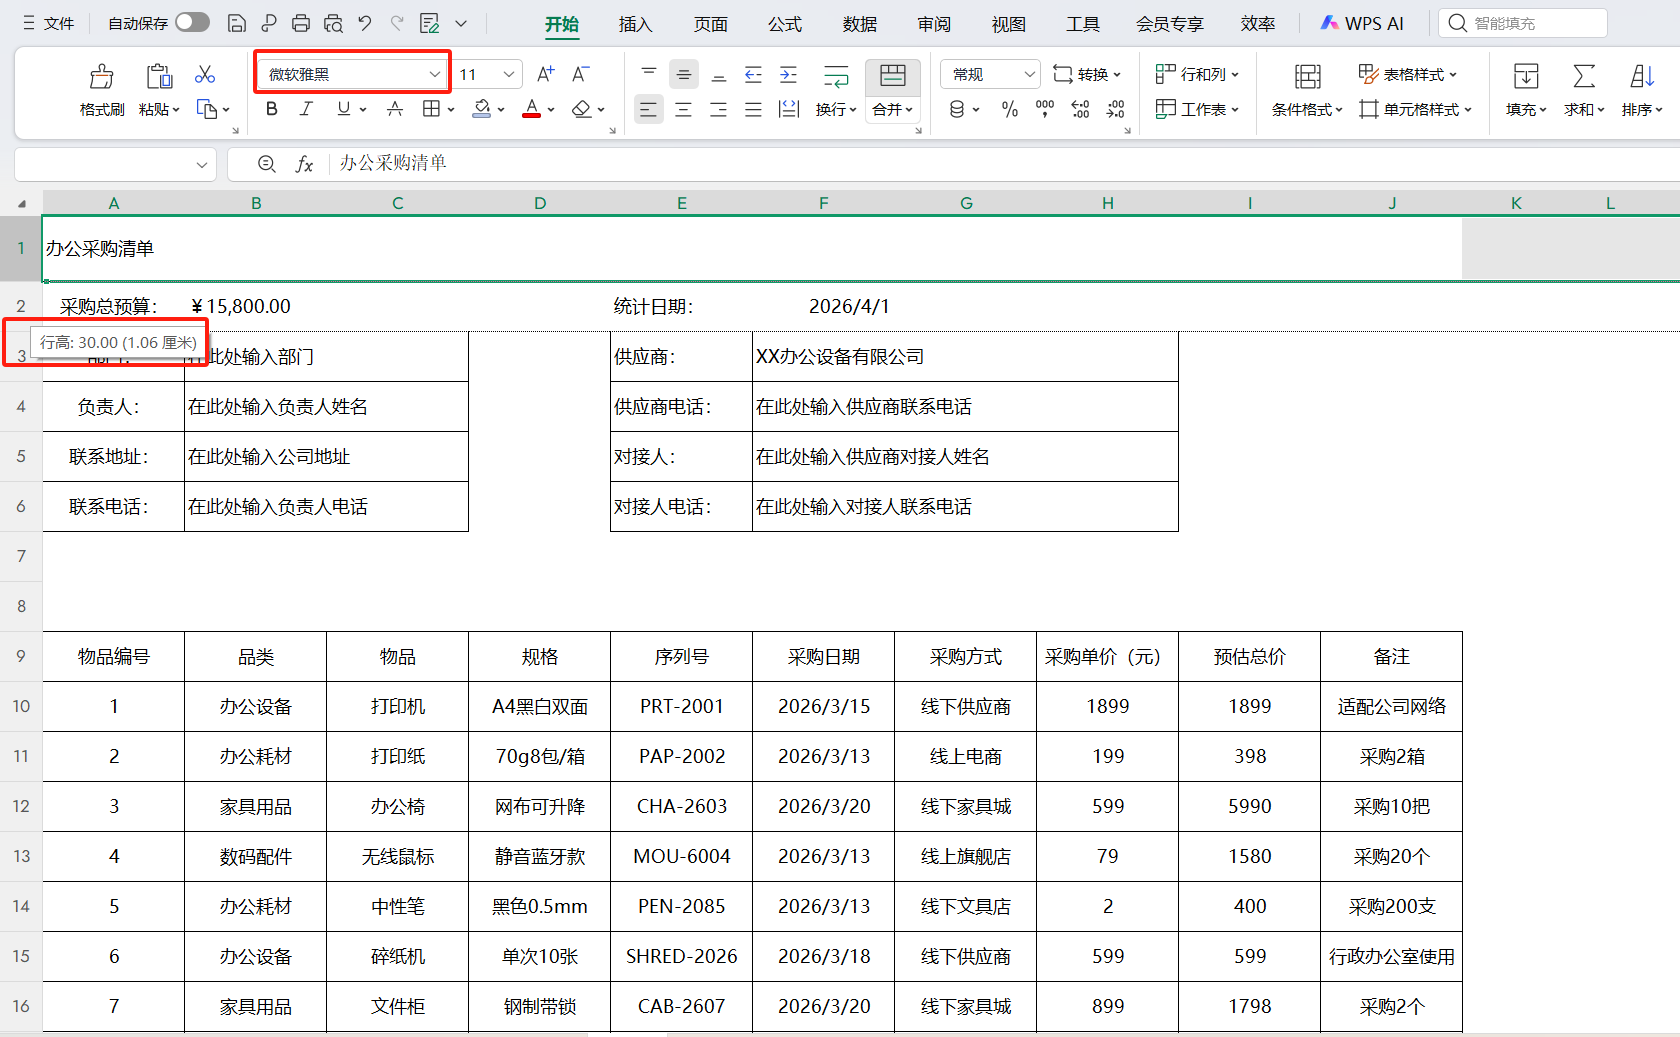Click the Increase Font Size icon

click(545, 74)
